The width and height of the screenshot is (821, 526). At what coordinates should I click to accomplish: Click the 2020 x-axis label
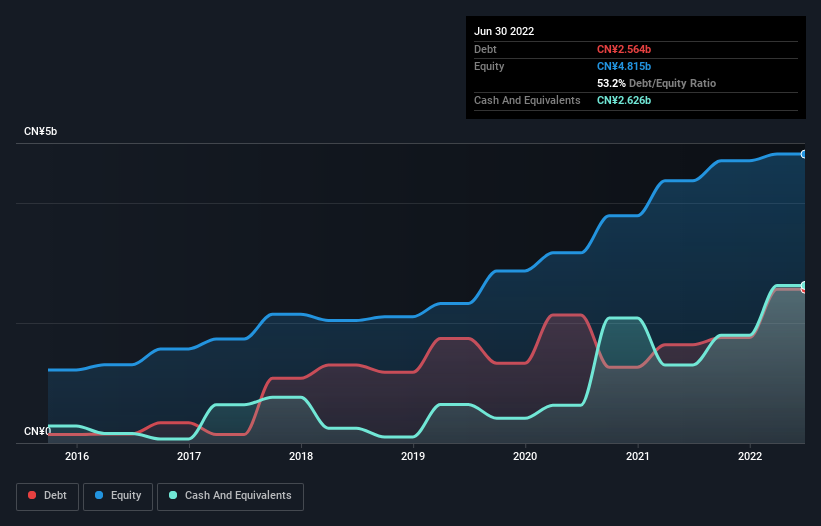coord(525,456)
